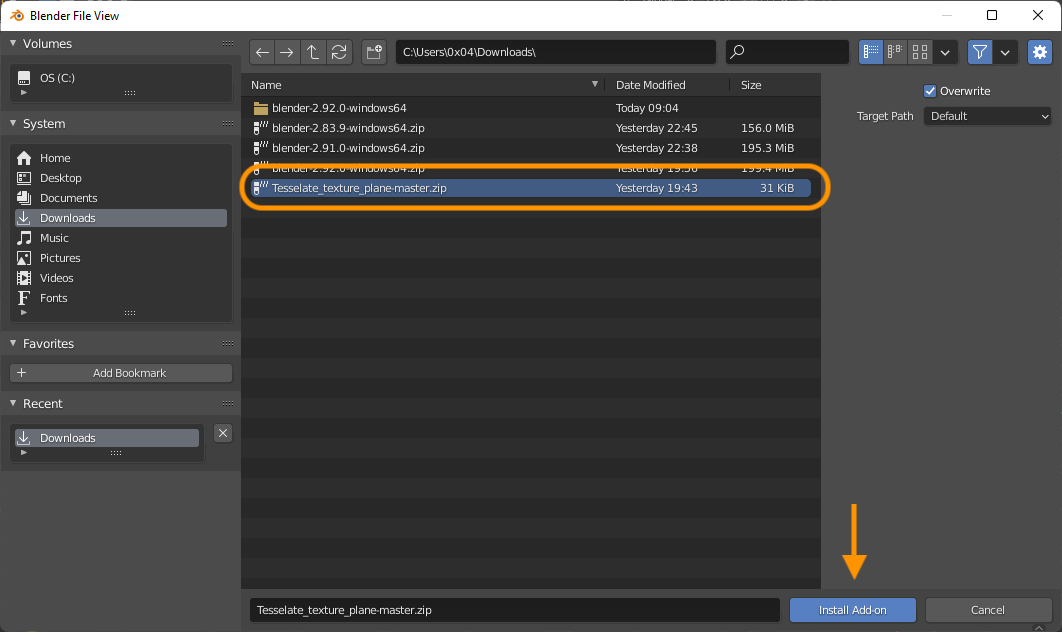The image size is (1062, 632).
Task: Toggle the file filter funnel button
Action: pyautogui.click(x=980, y=52)
